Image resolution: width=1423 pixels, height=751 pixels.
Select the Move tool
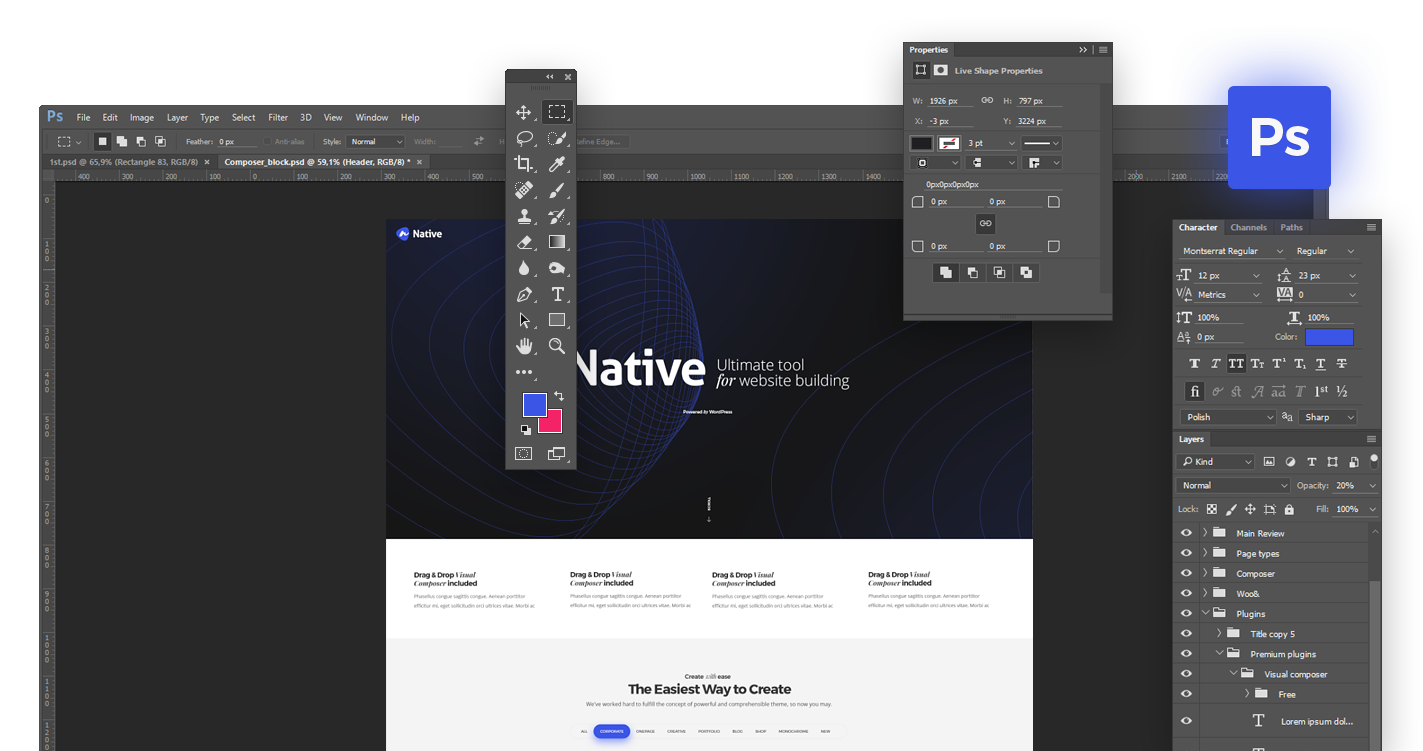(x=524, y=112)
